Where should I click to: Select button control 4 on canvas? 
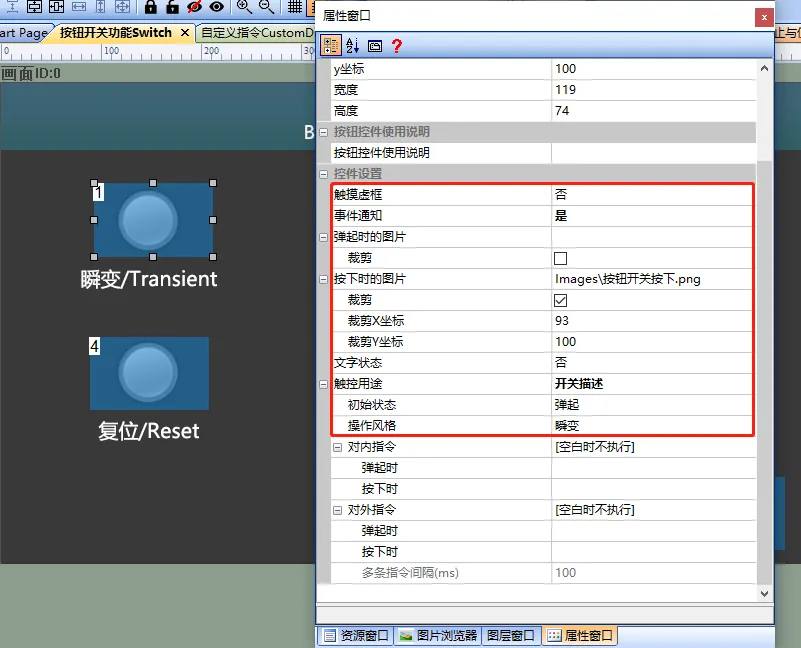149,373
